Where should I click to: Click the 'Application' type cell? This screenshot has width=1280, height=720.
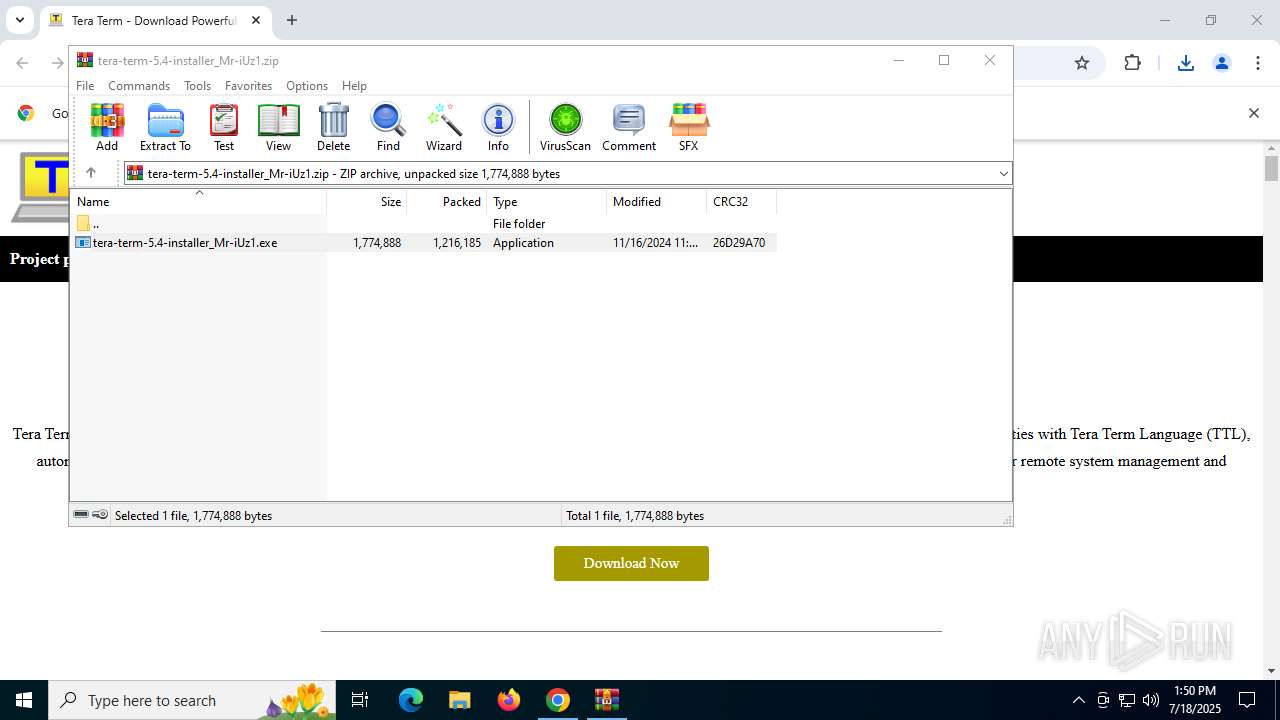pyautogui.click(x=523, y=242)
